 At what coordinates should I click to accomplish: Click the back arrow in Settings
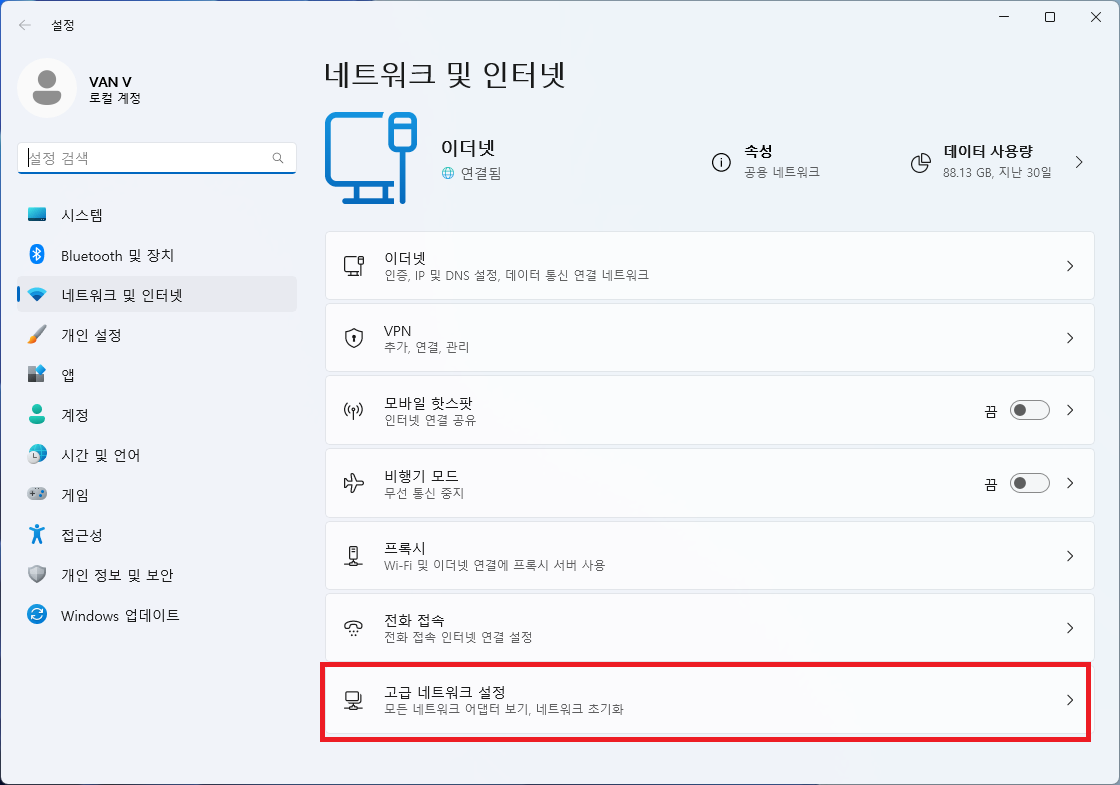23,24
